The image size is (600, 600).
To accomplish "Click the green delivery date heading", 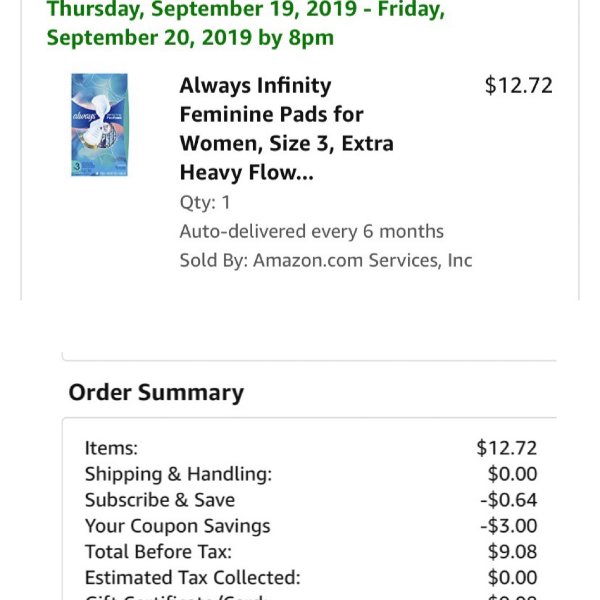I will click(246, 23).
